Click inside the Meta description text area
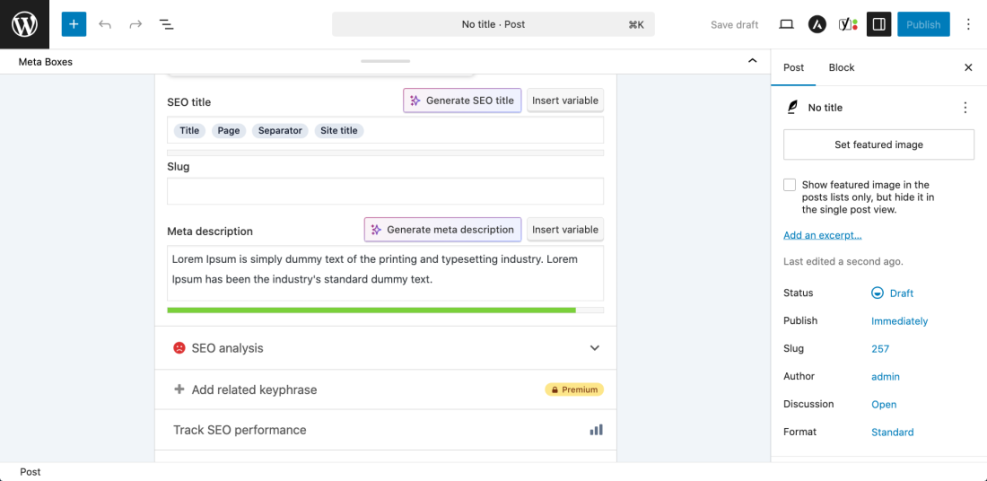Screen dimensions: 987x481 point(385,273)
